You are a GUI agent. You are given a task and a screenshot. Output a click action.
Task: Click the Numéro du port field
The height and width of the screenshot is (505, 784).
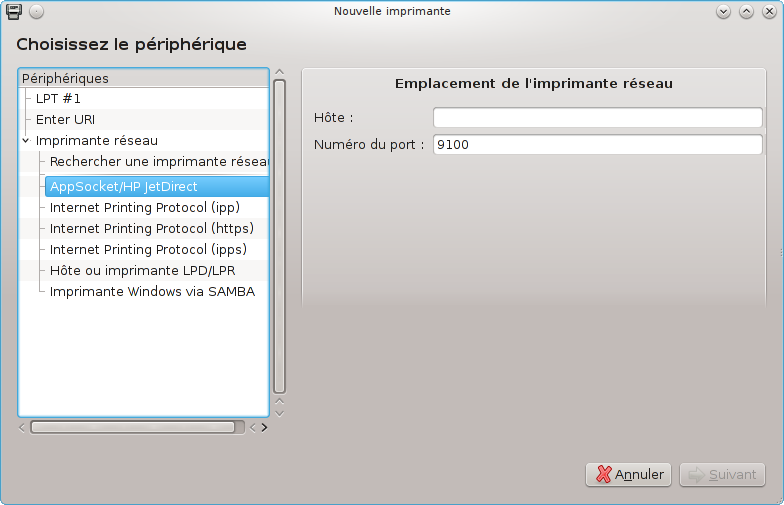click(598, 144)
